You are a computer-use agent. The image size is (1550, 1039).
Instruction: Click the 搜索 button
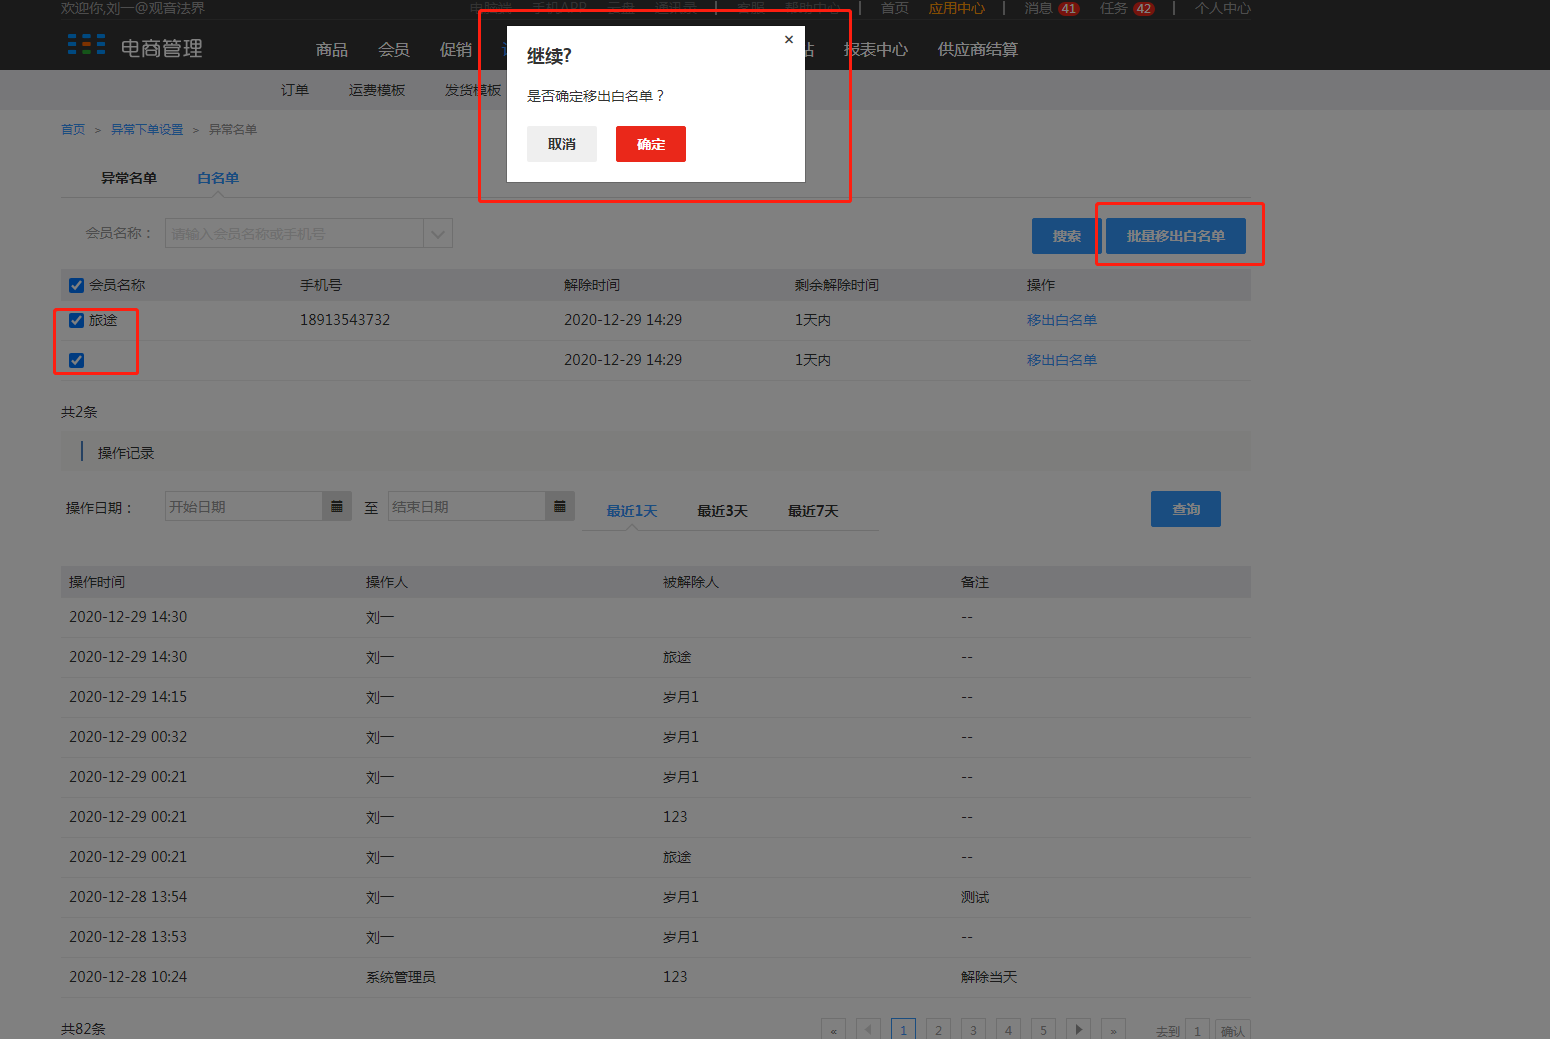1066,236
